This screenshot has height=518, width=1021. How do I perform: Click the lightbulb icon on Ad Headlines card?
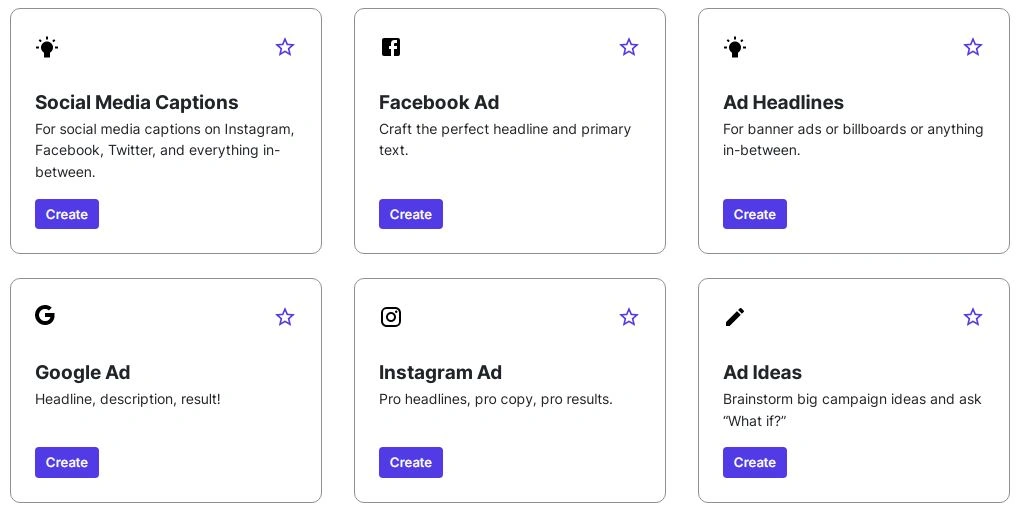(x=734, y=47)
